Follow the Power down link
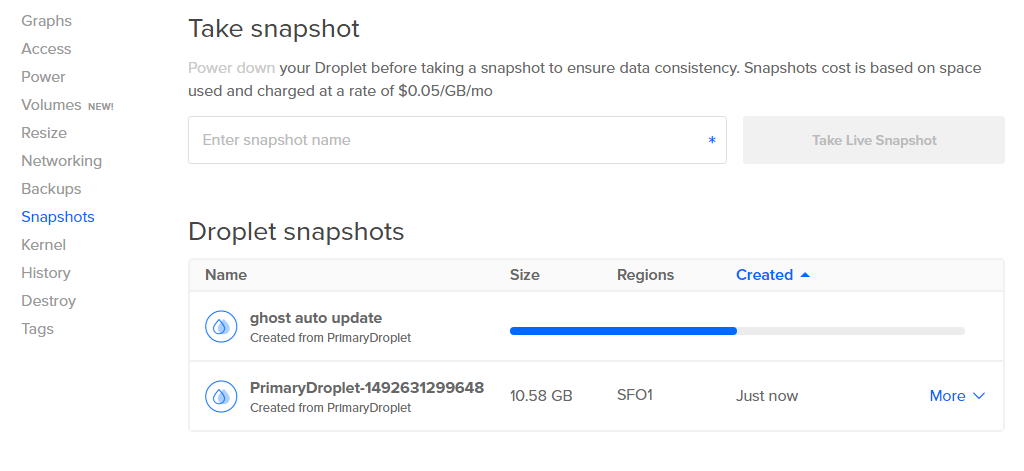This screenshot has width=1024, height=471. pyautogui.click(x=231, y=68)
